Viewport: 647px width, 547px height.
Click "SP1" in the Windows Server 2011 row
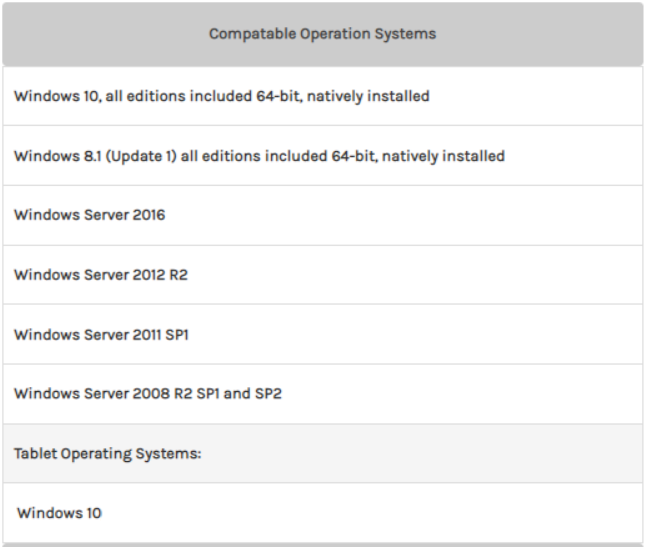177,335
